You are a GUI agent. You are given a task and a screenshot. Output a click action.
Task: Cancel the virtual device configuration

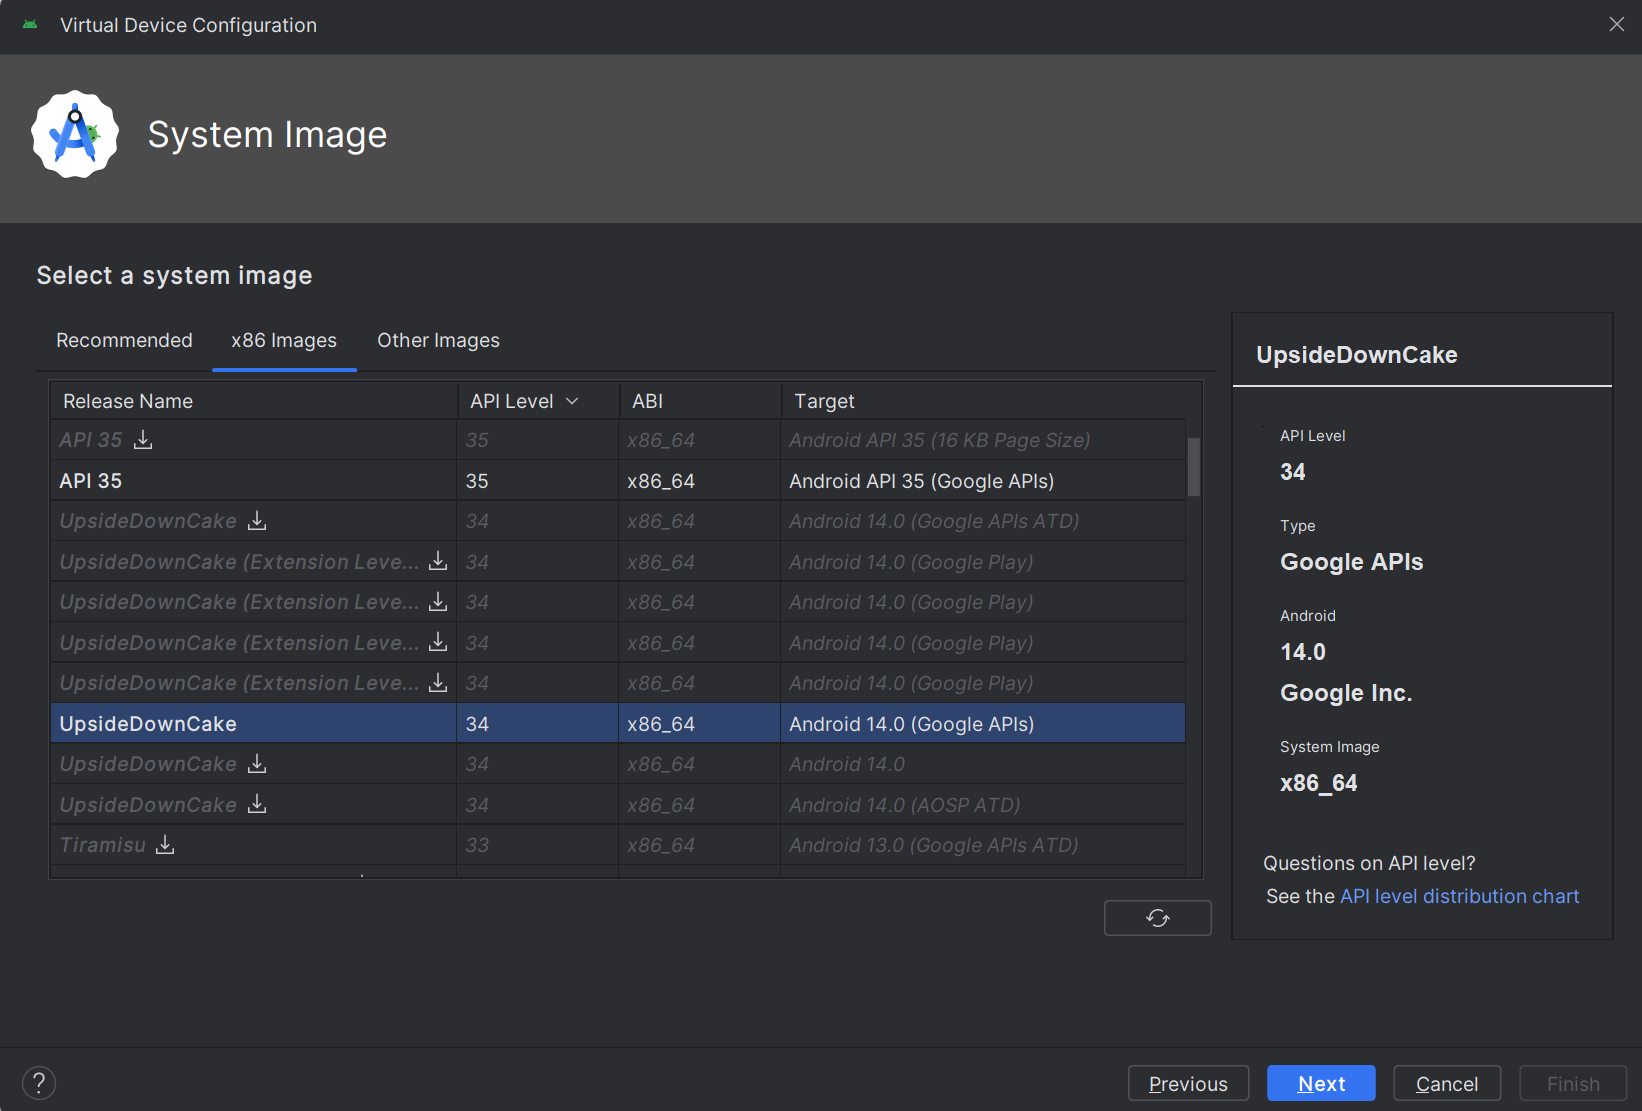click(x=1446, y=1083)
